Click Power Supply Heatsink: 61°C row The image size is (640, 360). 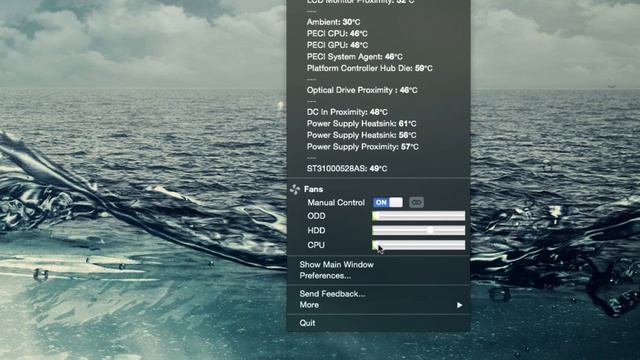point(361,124)
